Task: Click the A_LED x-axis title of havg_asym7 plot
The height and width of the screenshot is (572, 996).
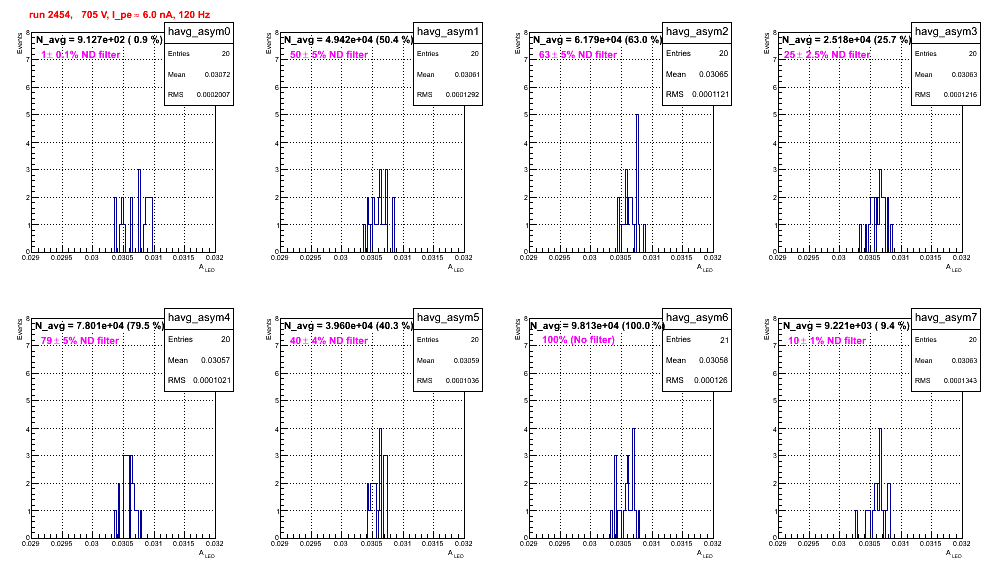Action: pyautogui.click(x=954, y=554)
